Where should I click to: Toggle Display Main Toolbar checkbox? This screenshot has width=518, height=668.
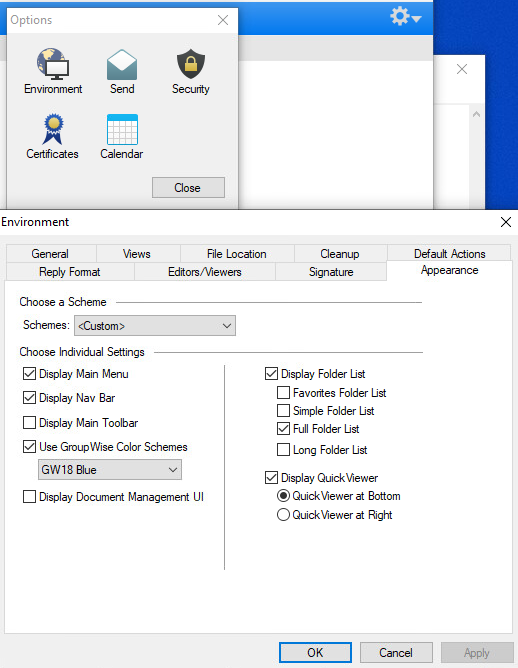(29, 423)
